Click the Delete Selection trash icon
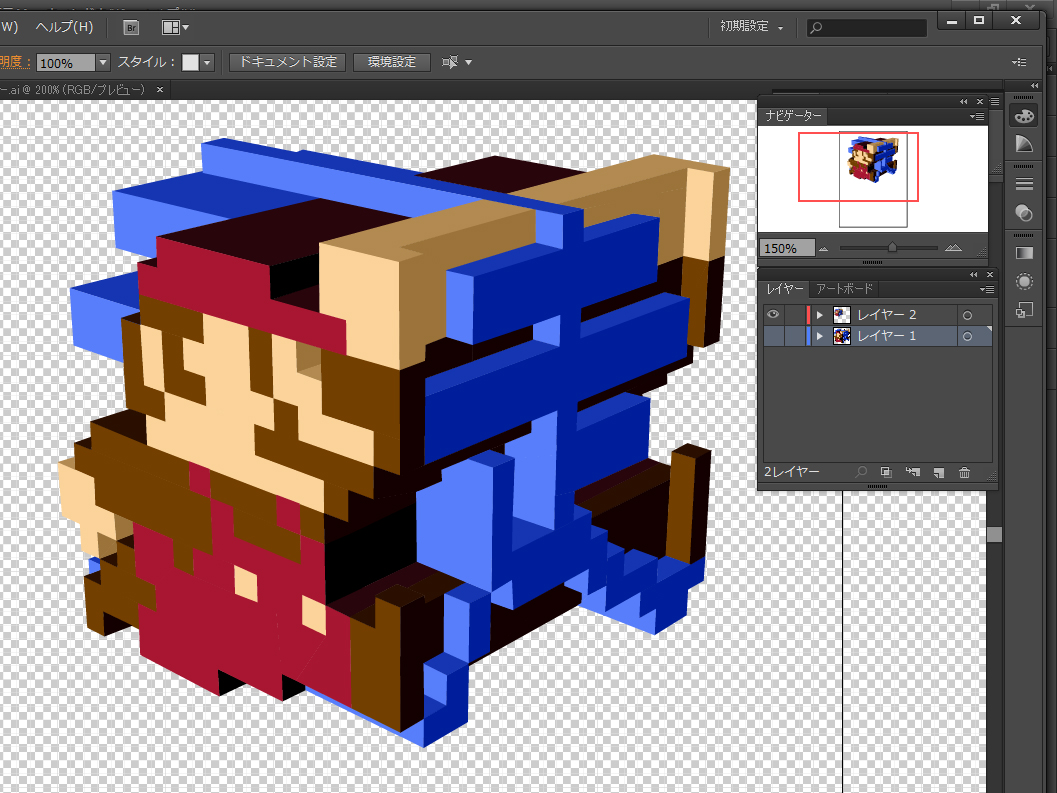 pos(965,472)
